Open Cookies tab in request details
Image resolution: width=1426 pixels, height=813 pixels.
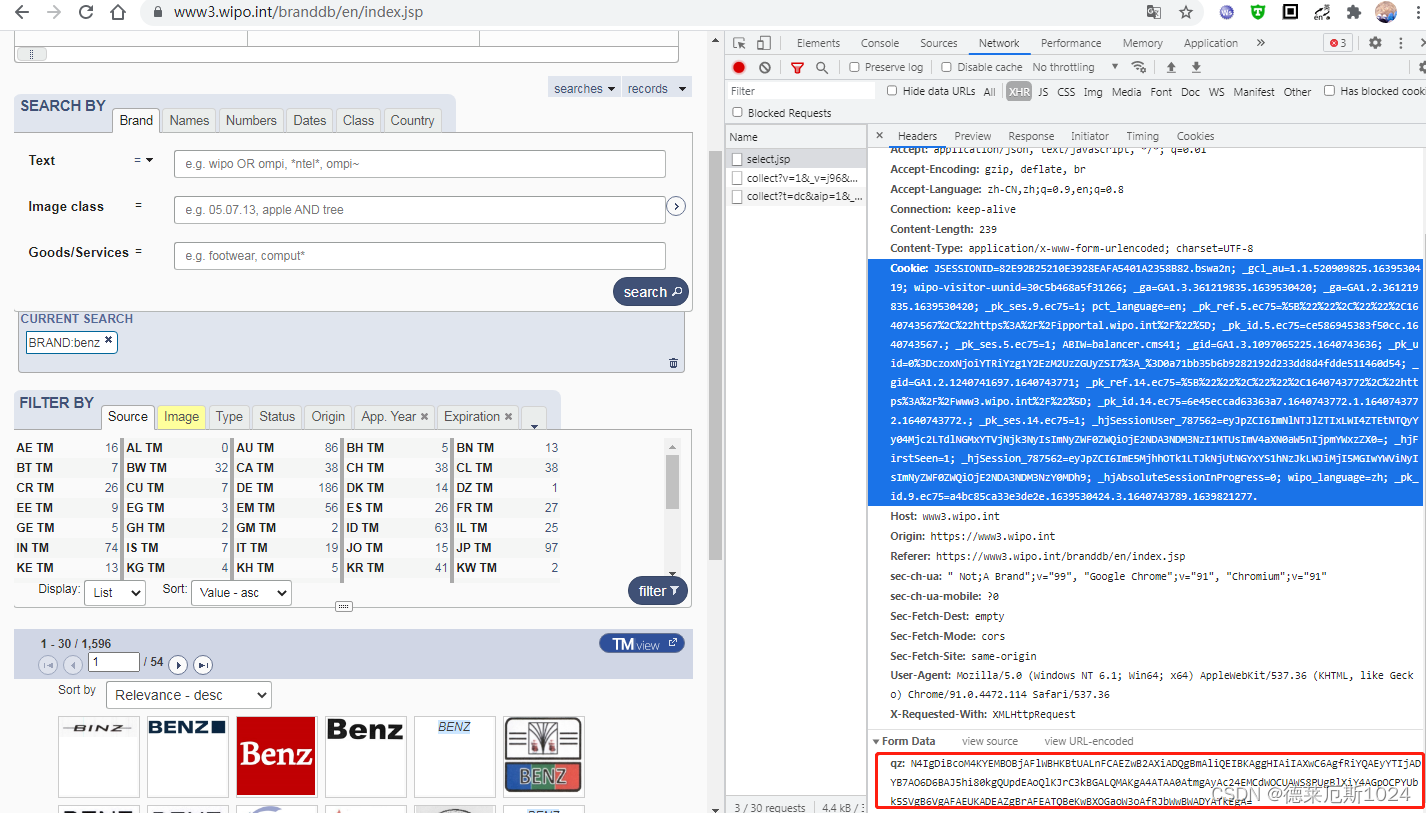(1195, 136)
